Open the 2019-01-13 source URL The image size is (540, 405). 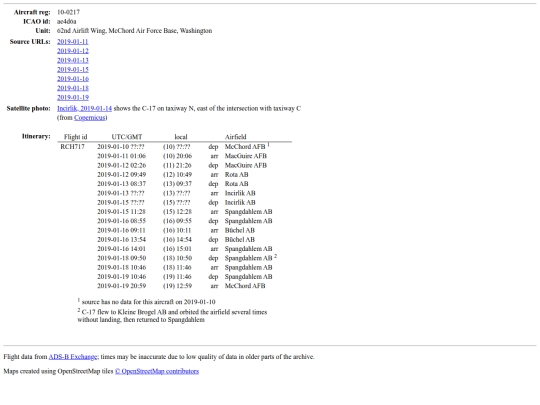point(73,60)
